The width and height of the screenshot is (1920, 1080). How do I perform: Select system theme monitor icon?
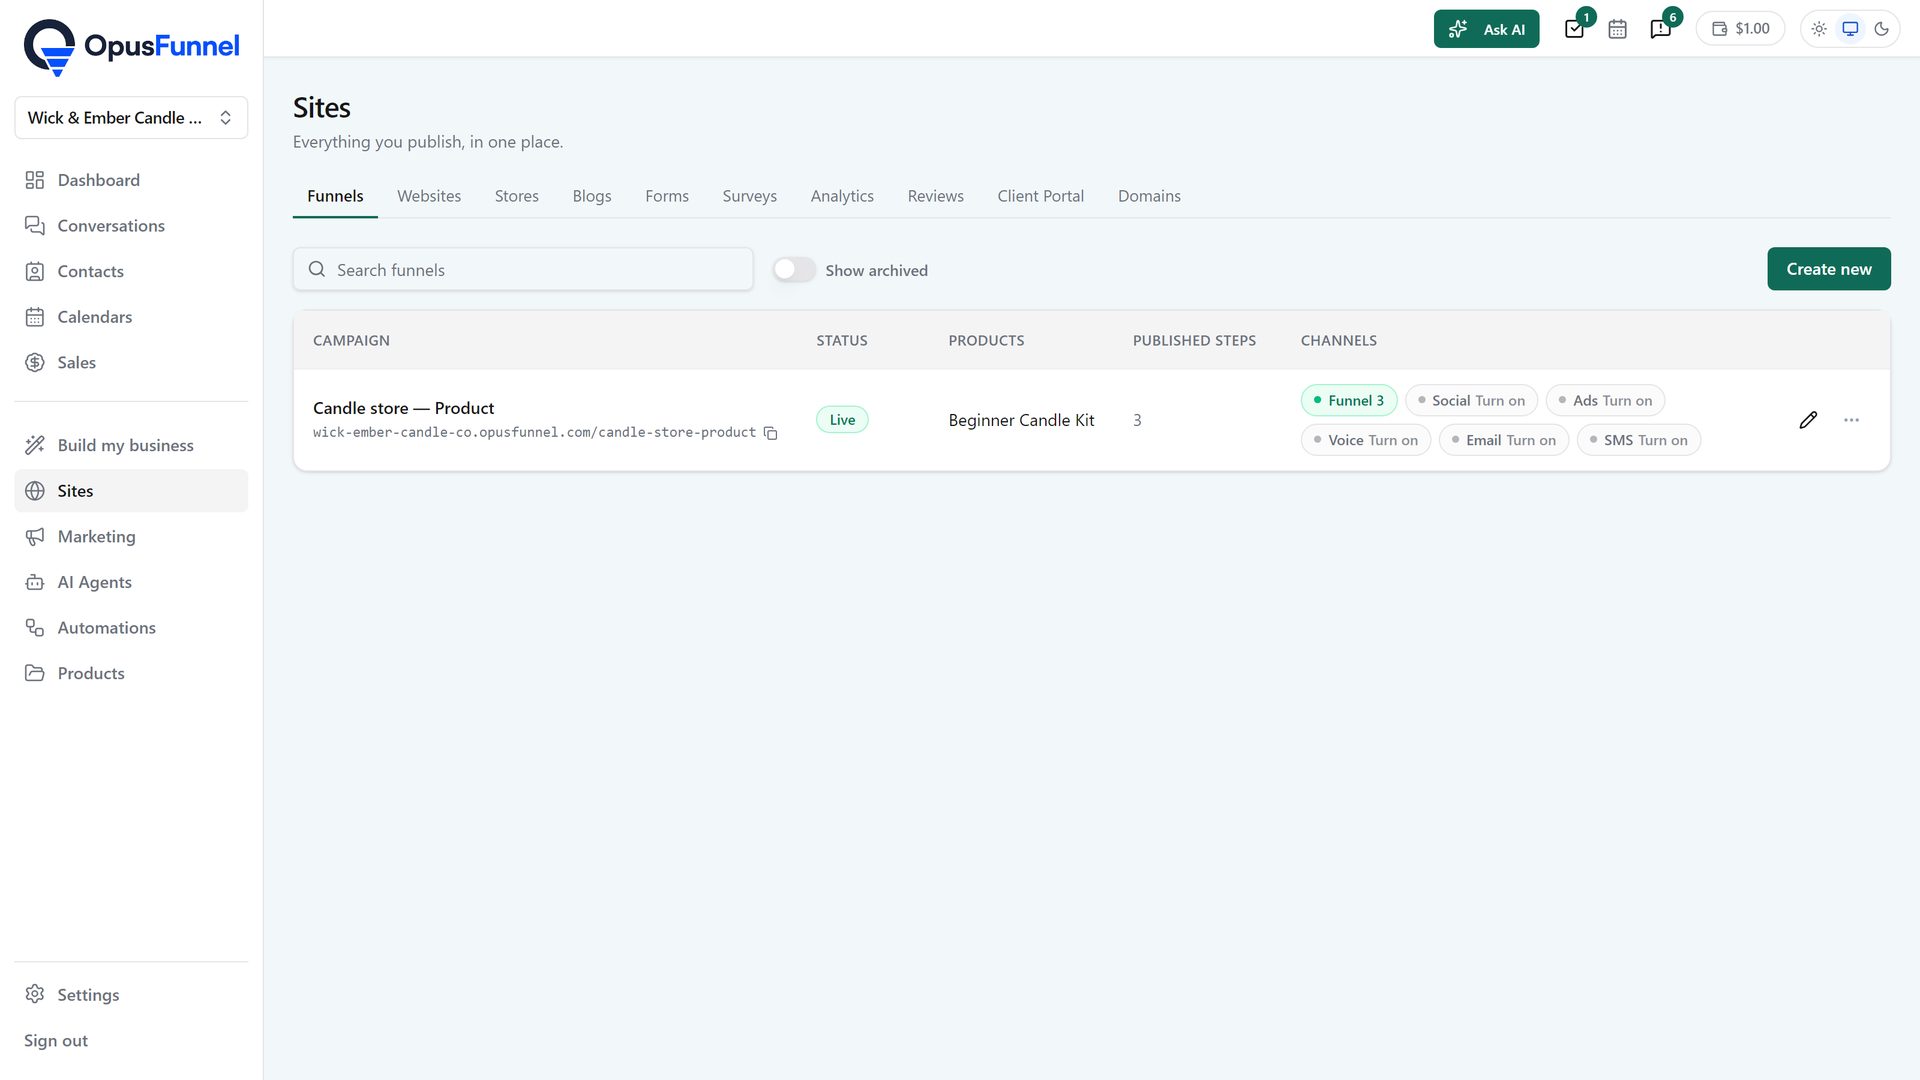(1850, 29)
